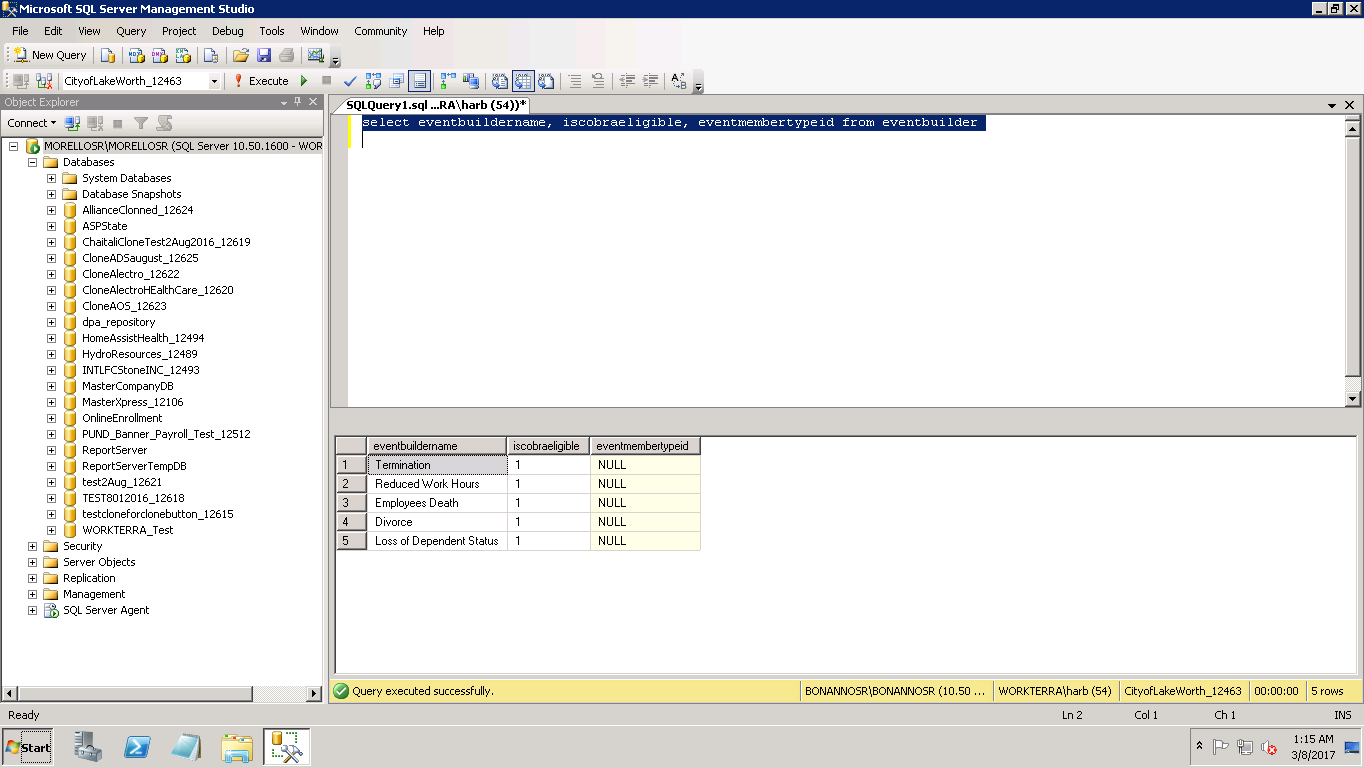The height and width of the screenshot is (768, 1364).
Task: Open the Tools menu
Action: [272, 31]
